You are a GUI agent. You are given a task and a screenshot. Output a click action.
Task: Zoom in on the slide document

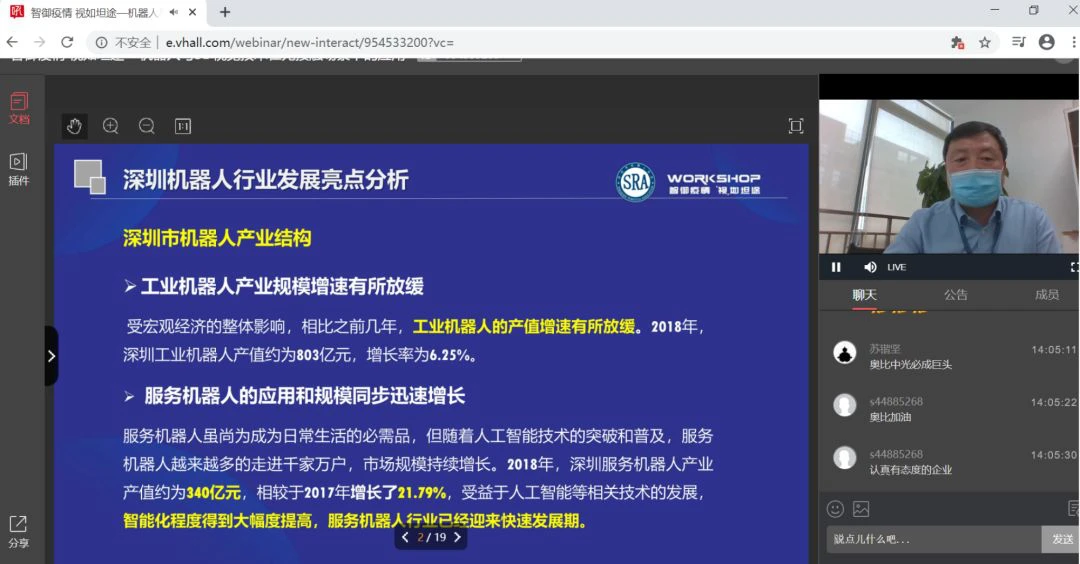(x=111, y=126)
